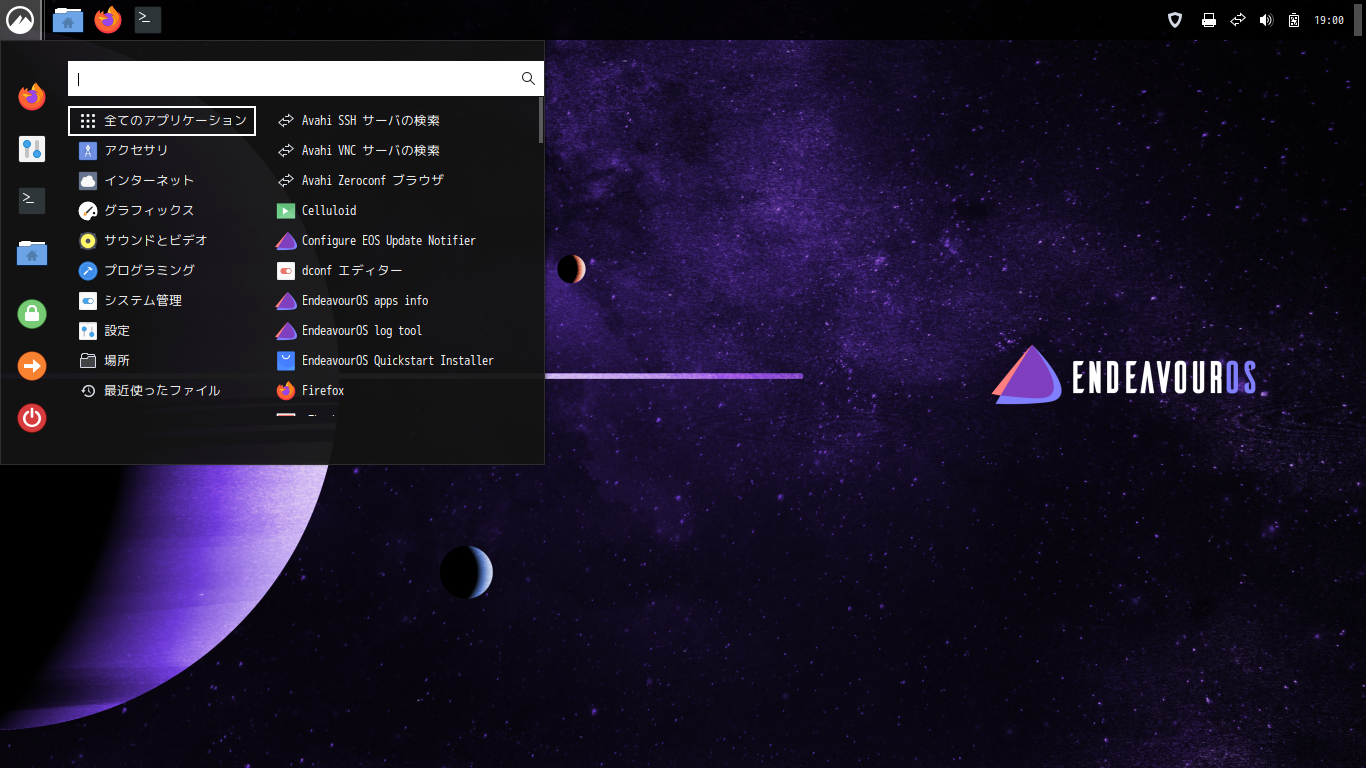Click the battery power tray icon
Screen dimensions: 1366x768
[x=1294, y=20]
